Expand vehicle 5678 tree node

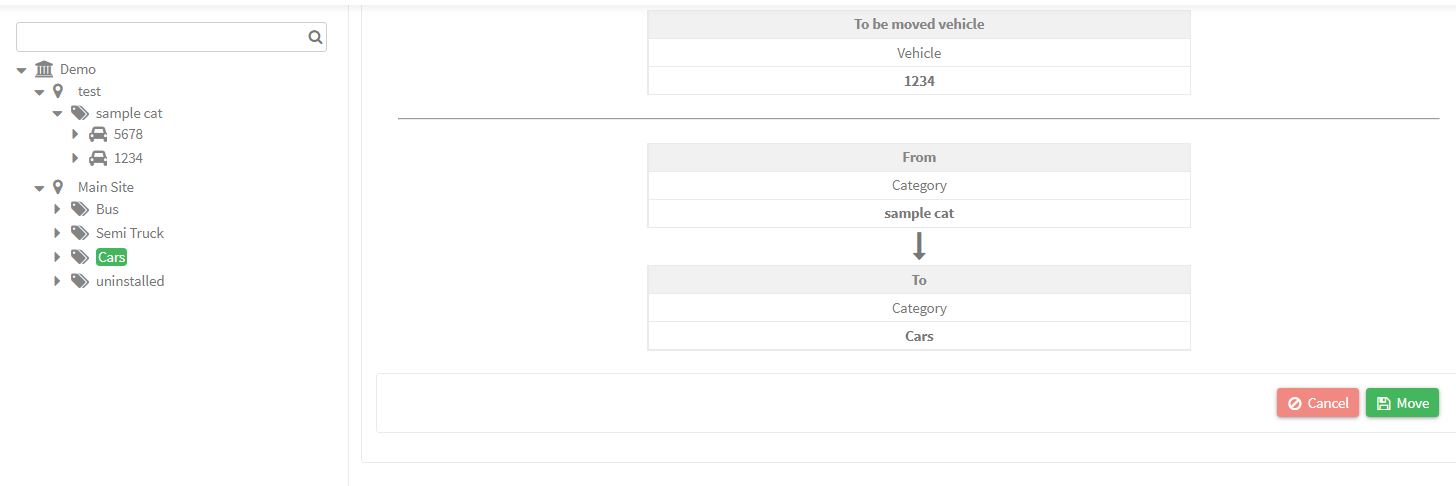pyautogui.click(x=75, y=134)
